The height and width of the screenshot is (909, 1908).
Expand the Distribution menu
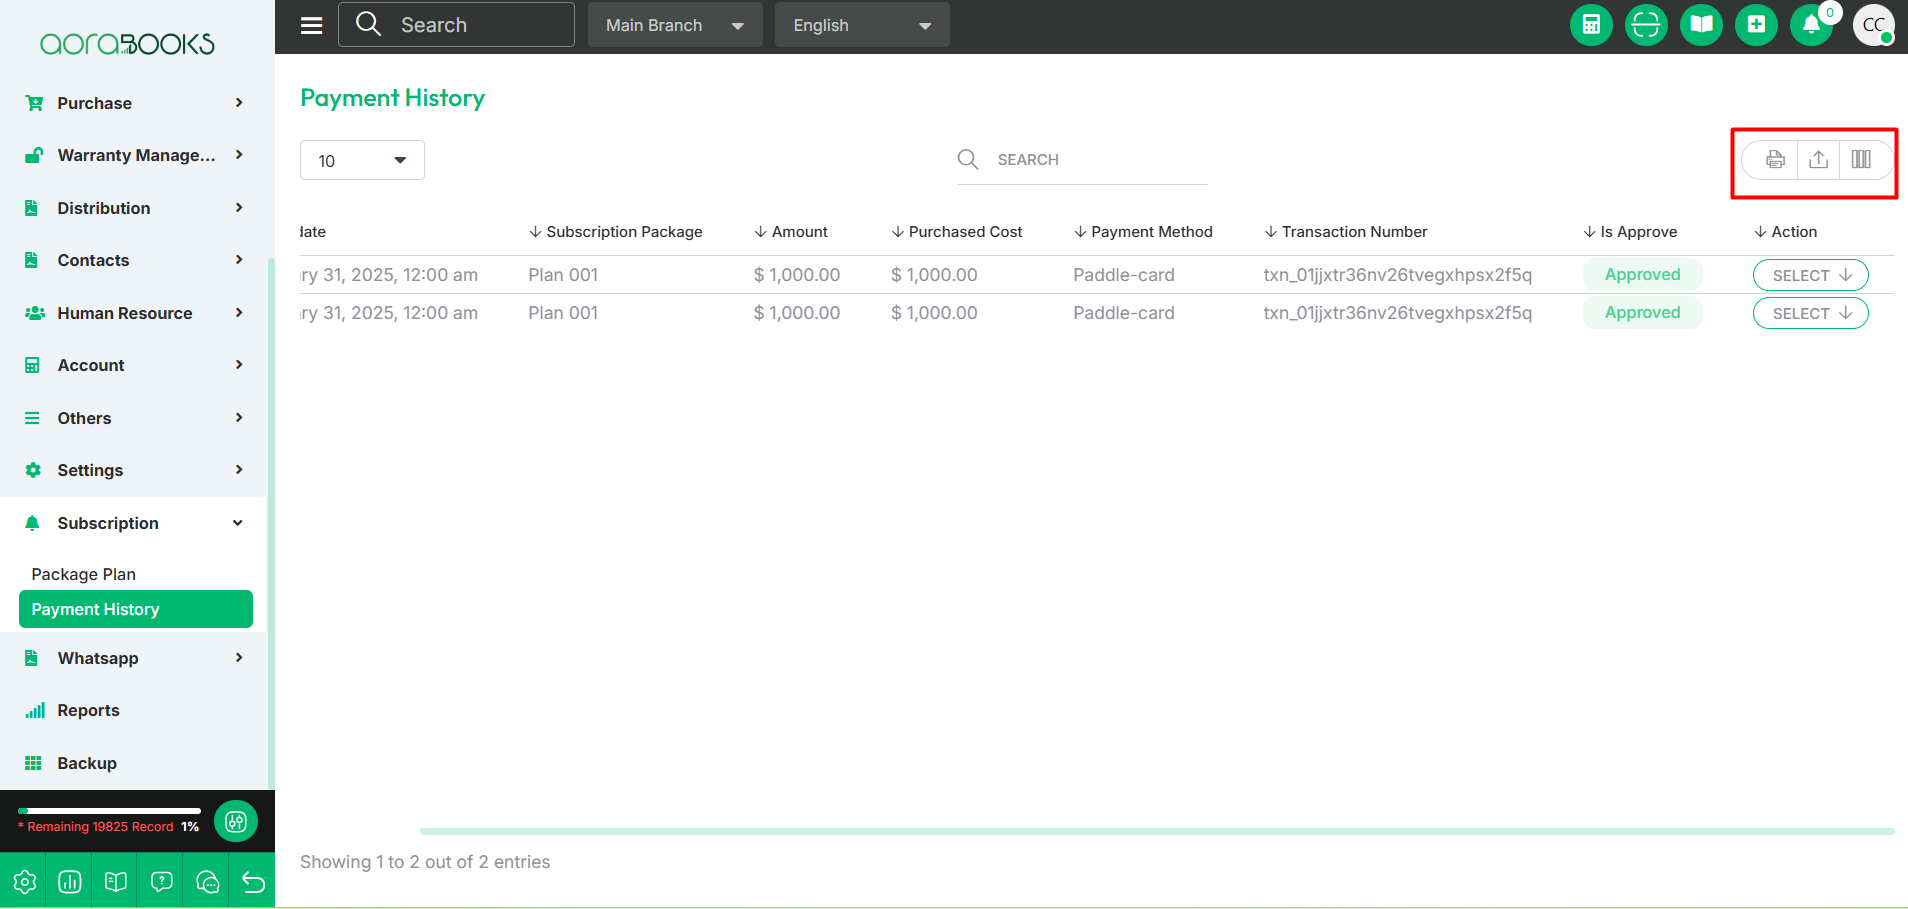click(134, 208)
